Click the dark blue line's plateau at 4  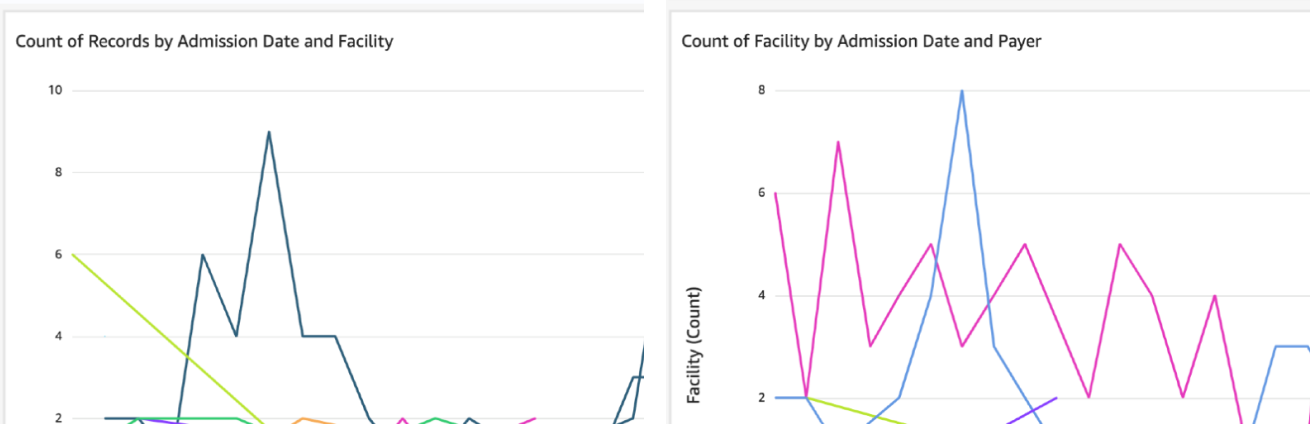[319, 337]
